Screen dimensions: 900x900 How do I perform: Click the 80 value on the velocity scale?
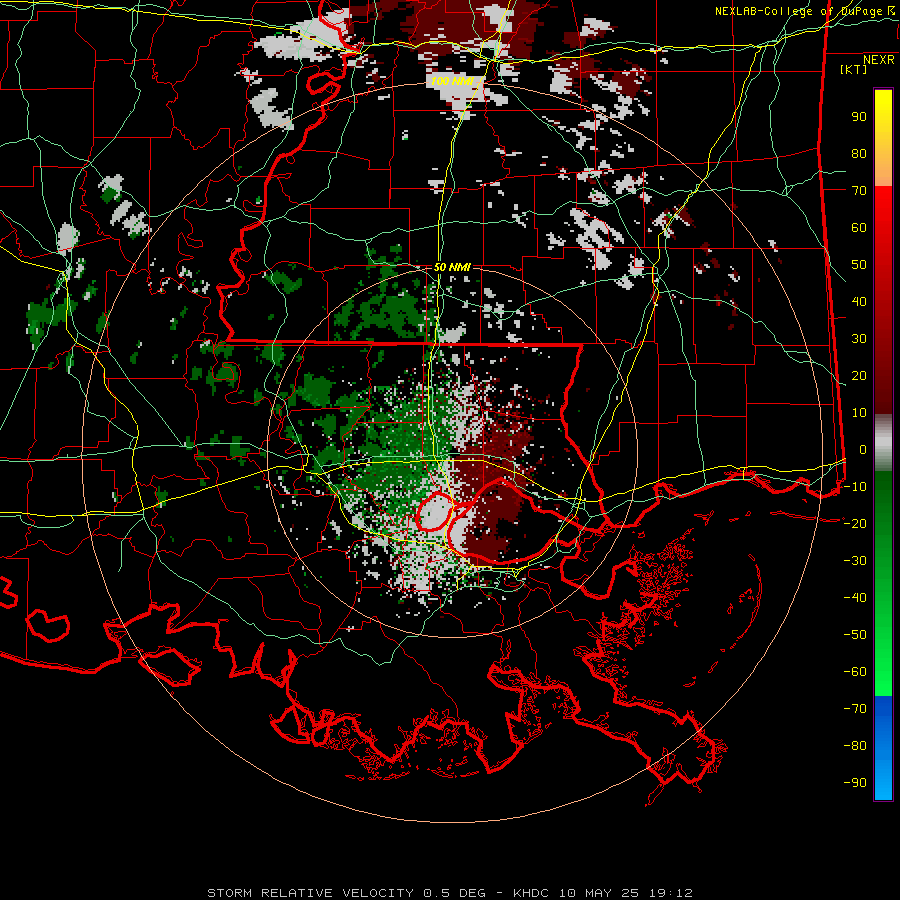859,154
